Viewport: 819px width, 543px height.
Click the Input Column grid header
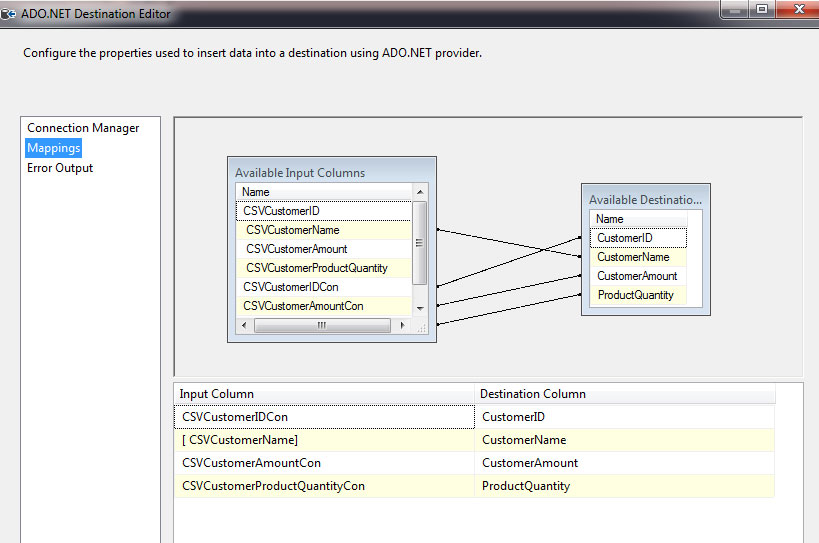324,394
